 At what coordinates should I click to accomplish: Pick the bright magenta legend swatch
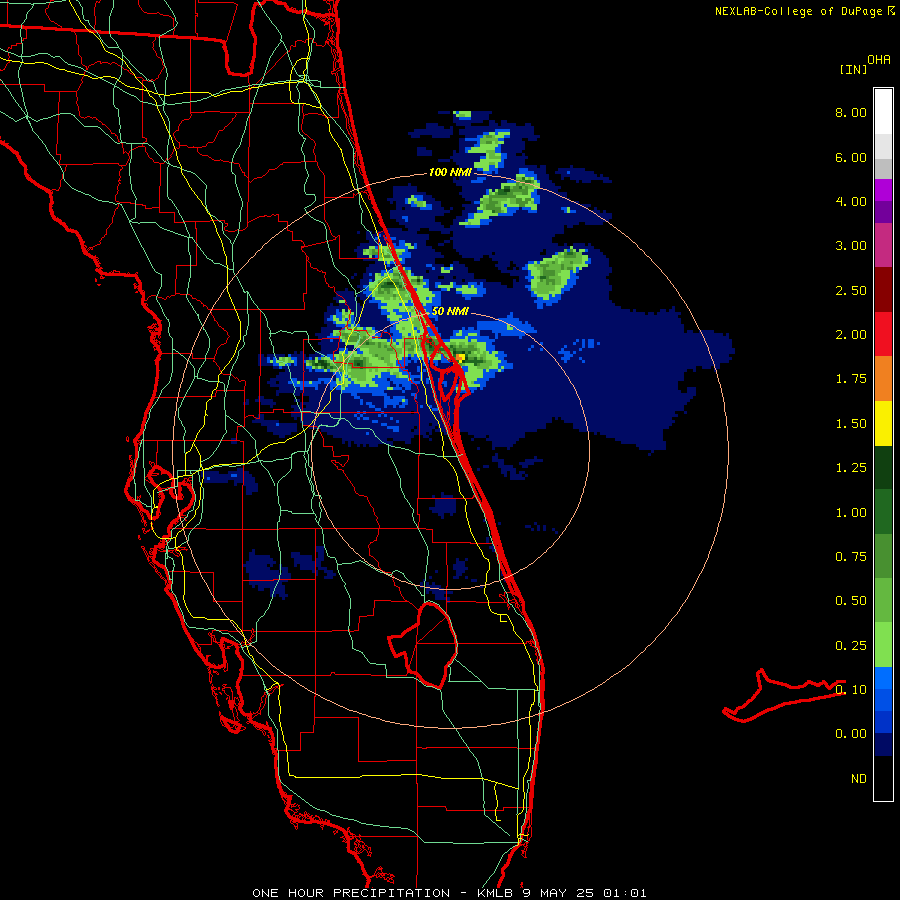pos(883,190)
